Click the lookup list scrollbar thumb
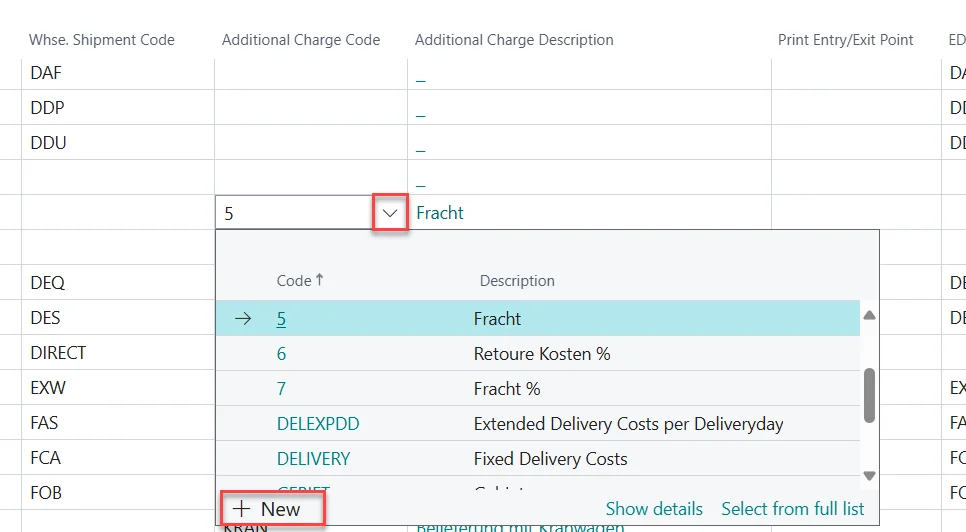 tap(869, 395)
